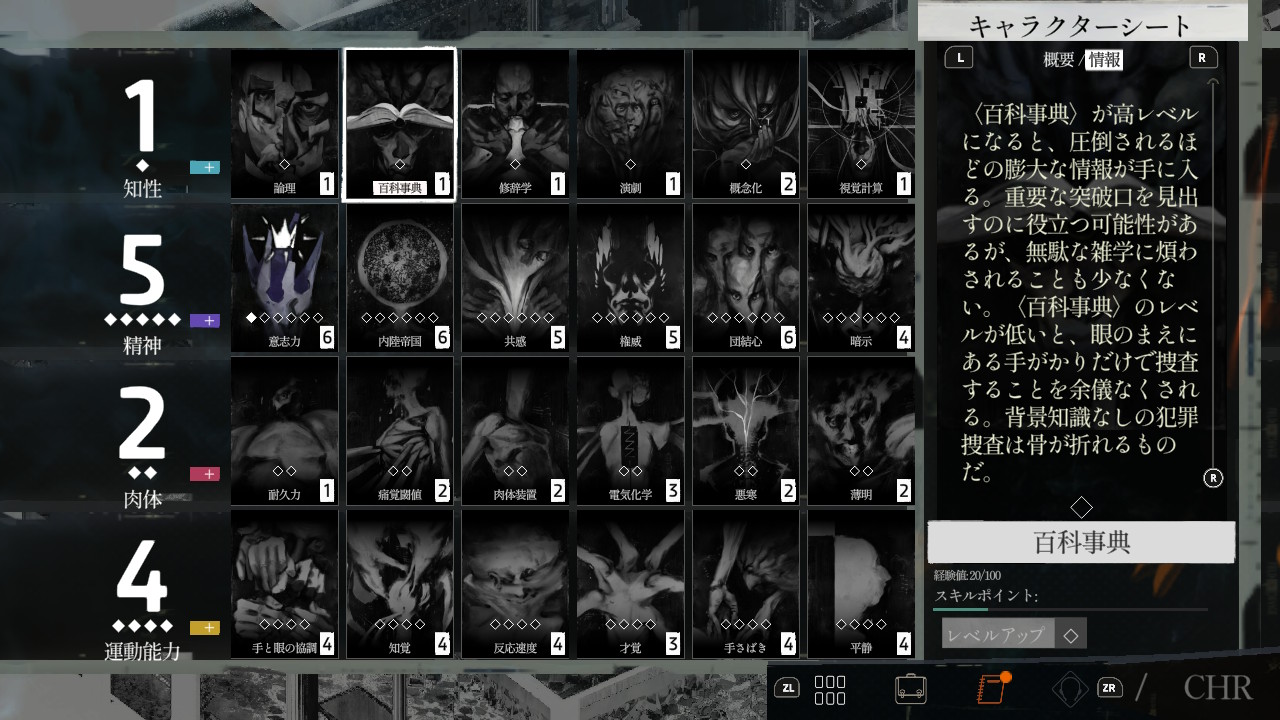The image size is (1280, 720).
Task: Click the 肉体 attribute label
Action: pyautogui.click(x=142, y=499)
